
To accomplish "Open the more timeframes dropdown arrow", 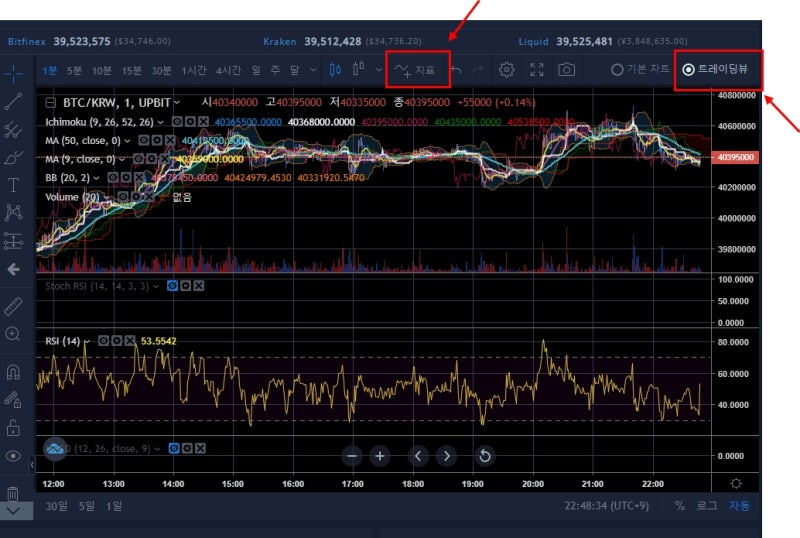I will pos(313,70).
